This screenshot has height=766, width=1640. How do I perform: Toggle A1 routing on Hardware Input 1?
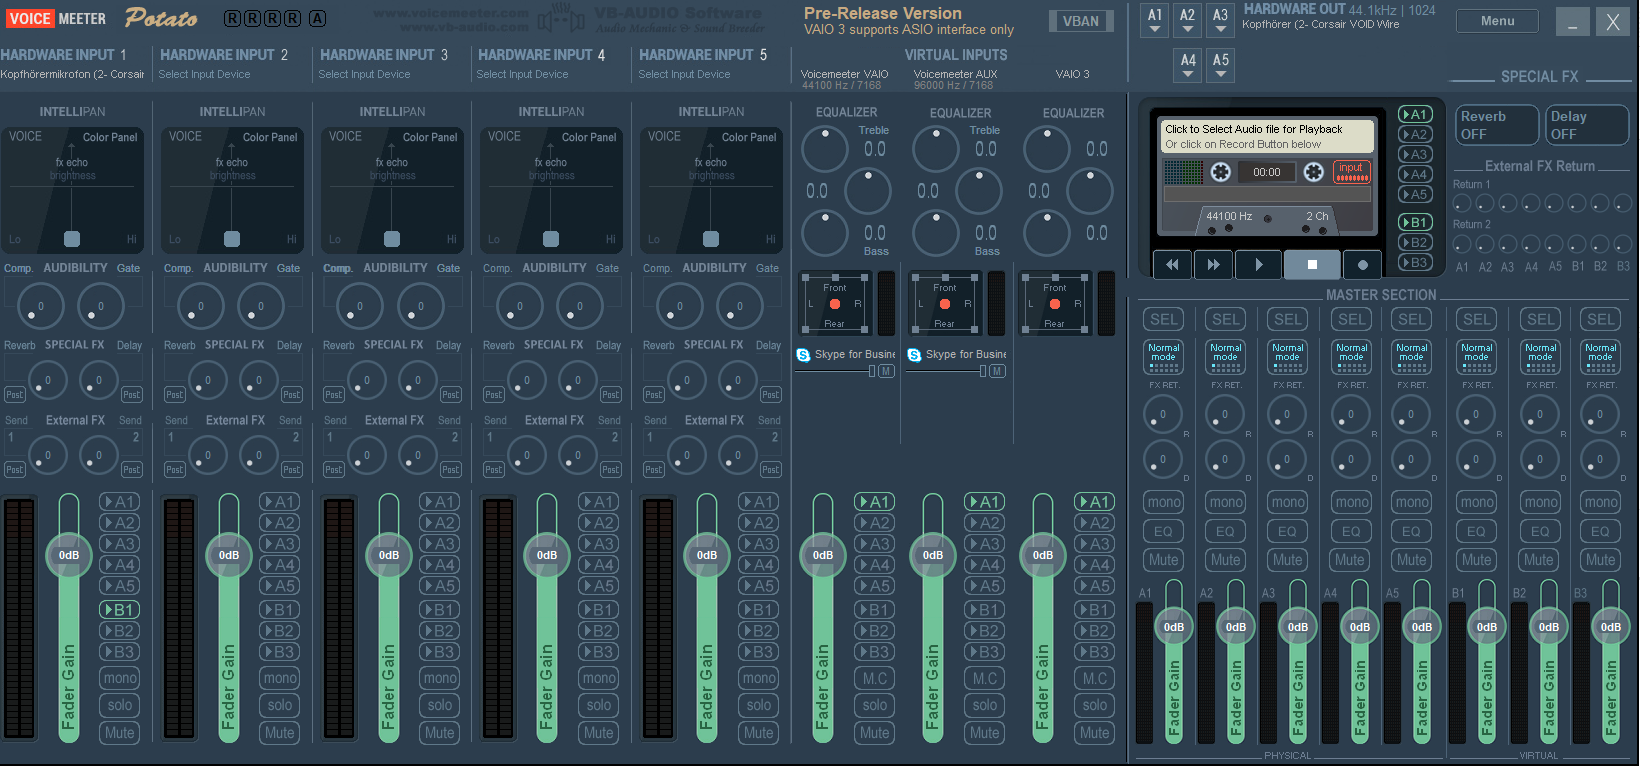pyautogui.click(x=120, y=502)
